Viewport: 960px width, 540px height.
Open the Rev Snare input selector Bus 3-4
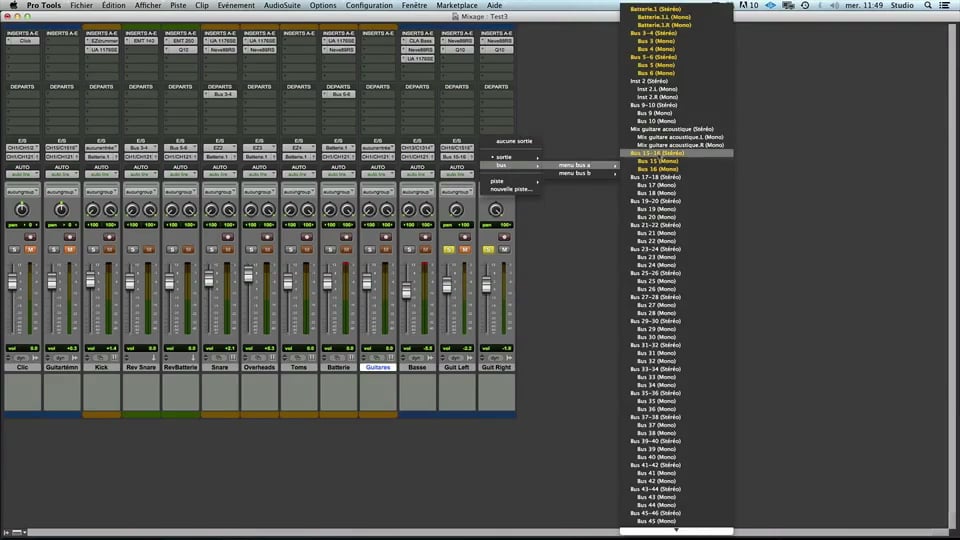[x=141, y=148]
